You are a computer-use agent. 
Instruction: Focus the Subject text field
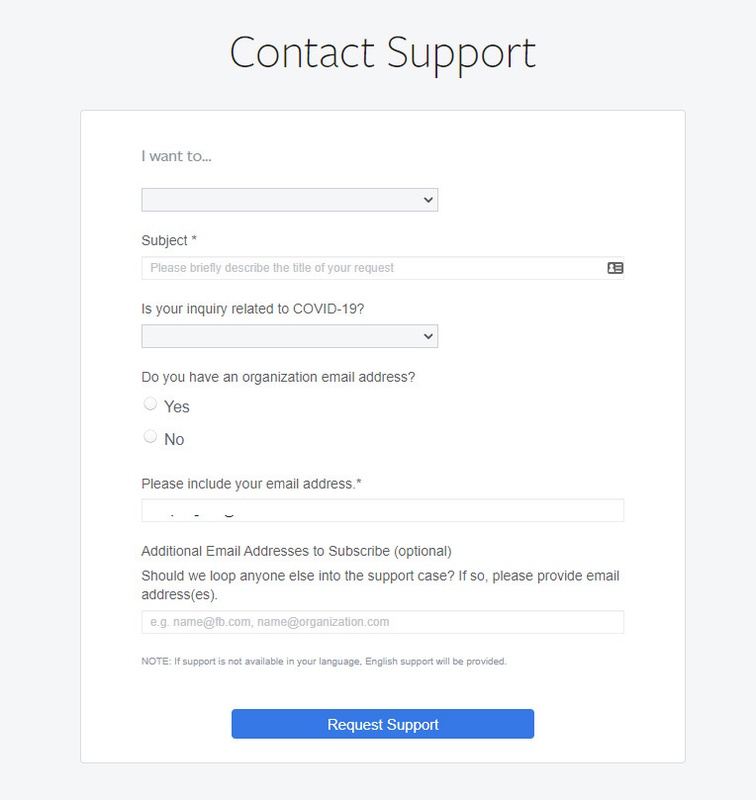tap(370, 268)
